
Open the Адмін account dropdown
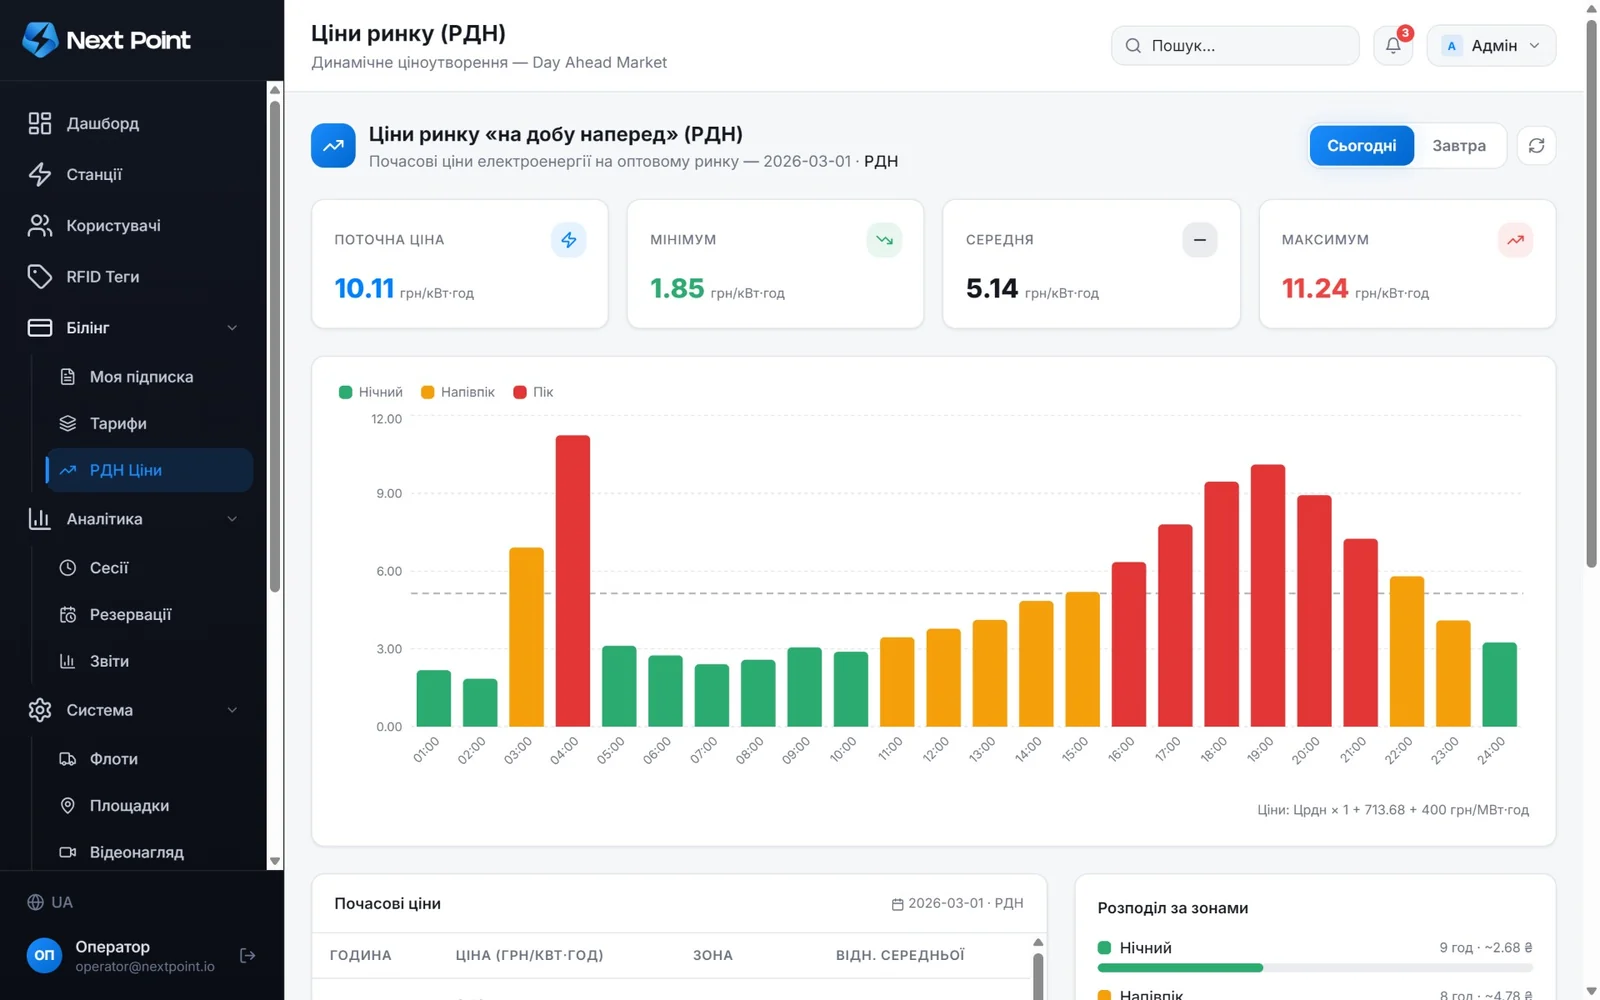1490,46
